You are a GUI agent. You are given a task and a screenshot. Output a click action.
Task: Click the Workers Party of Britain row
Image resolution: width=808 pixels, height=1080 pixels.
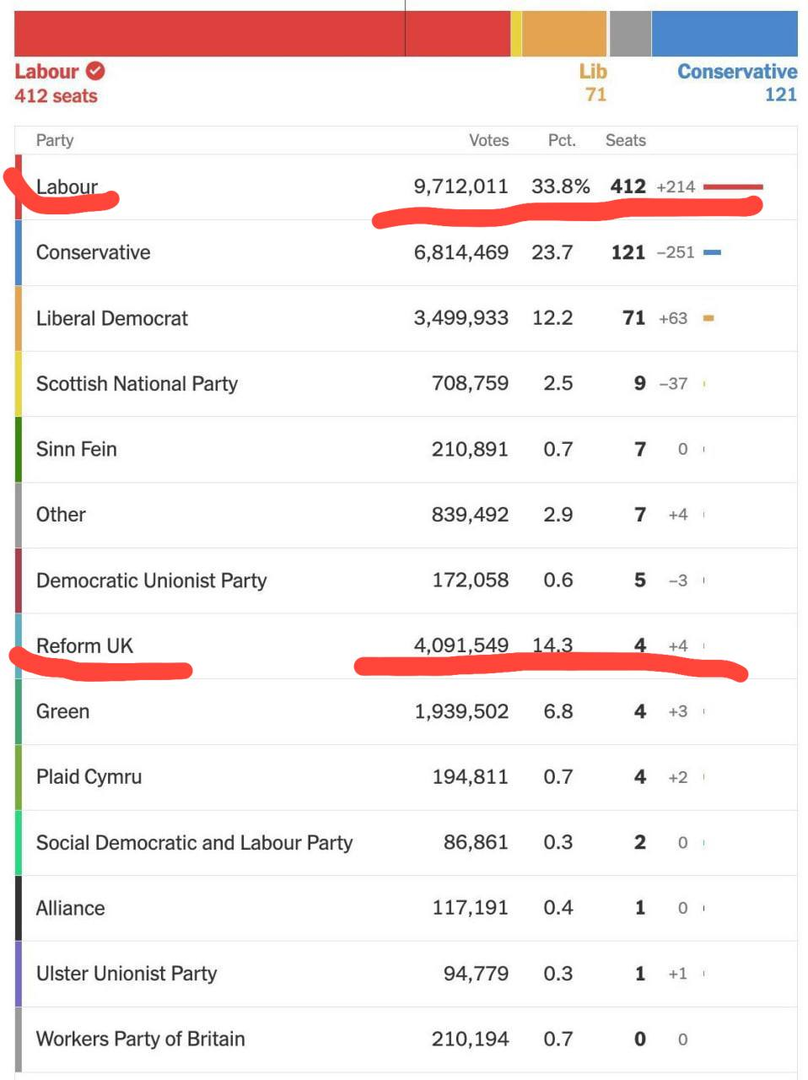140,1039
